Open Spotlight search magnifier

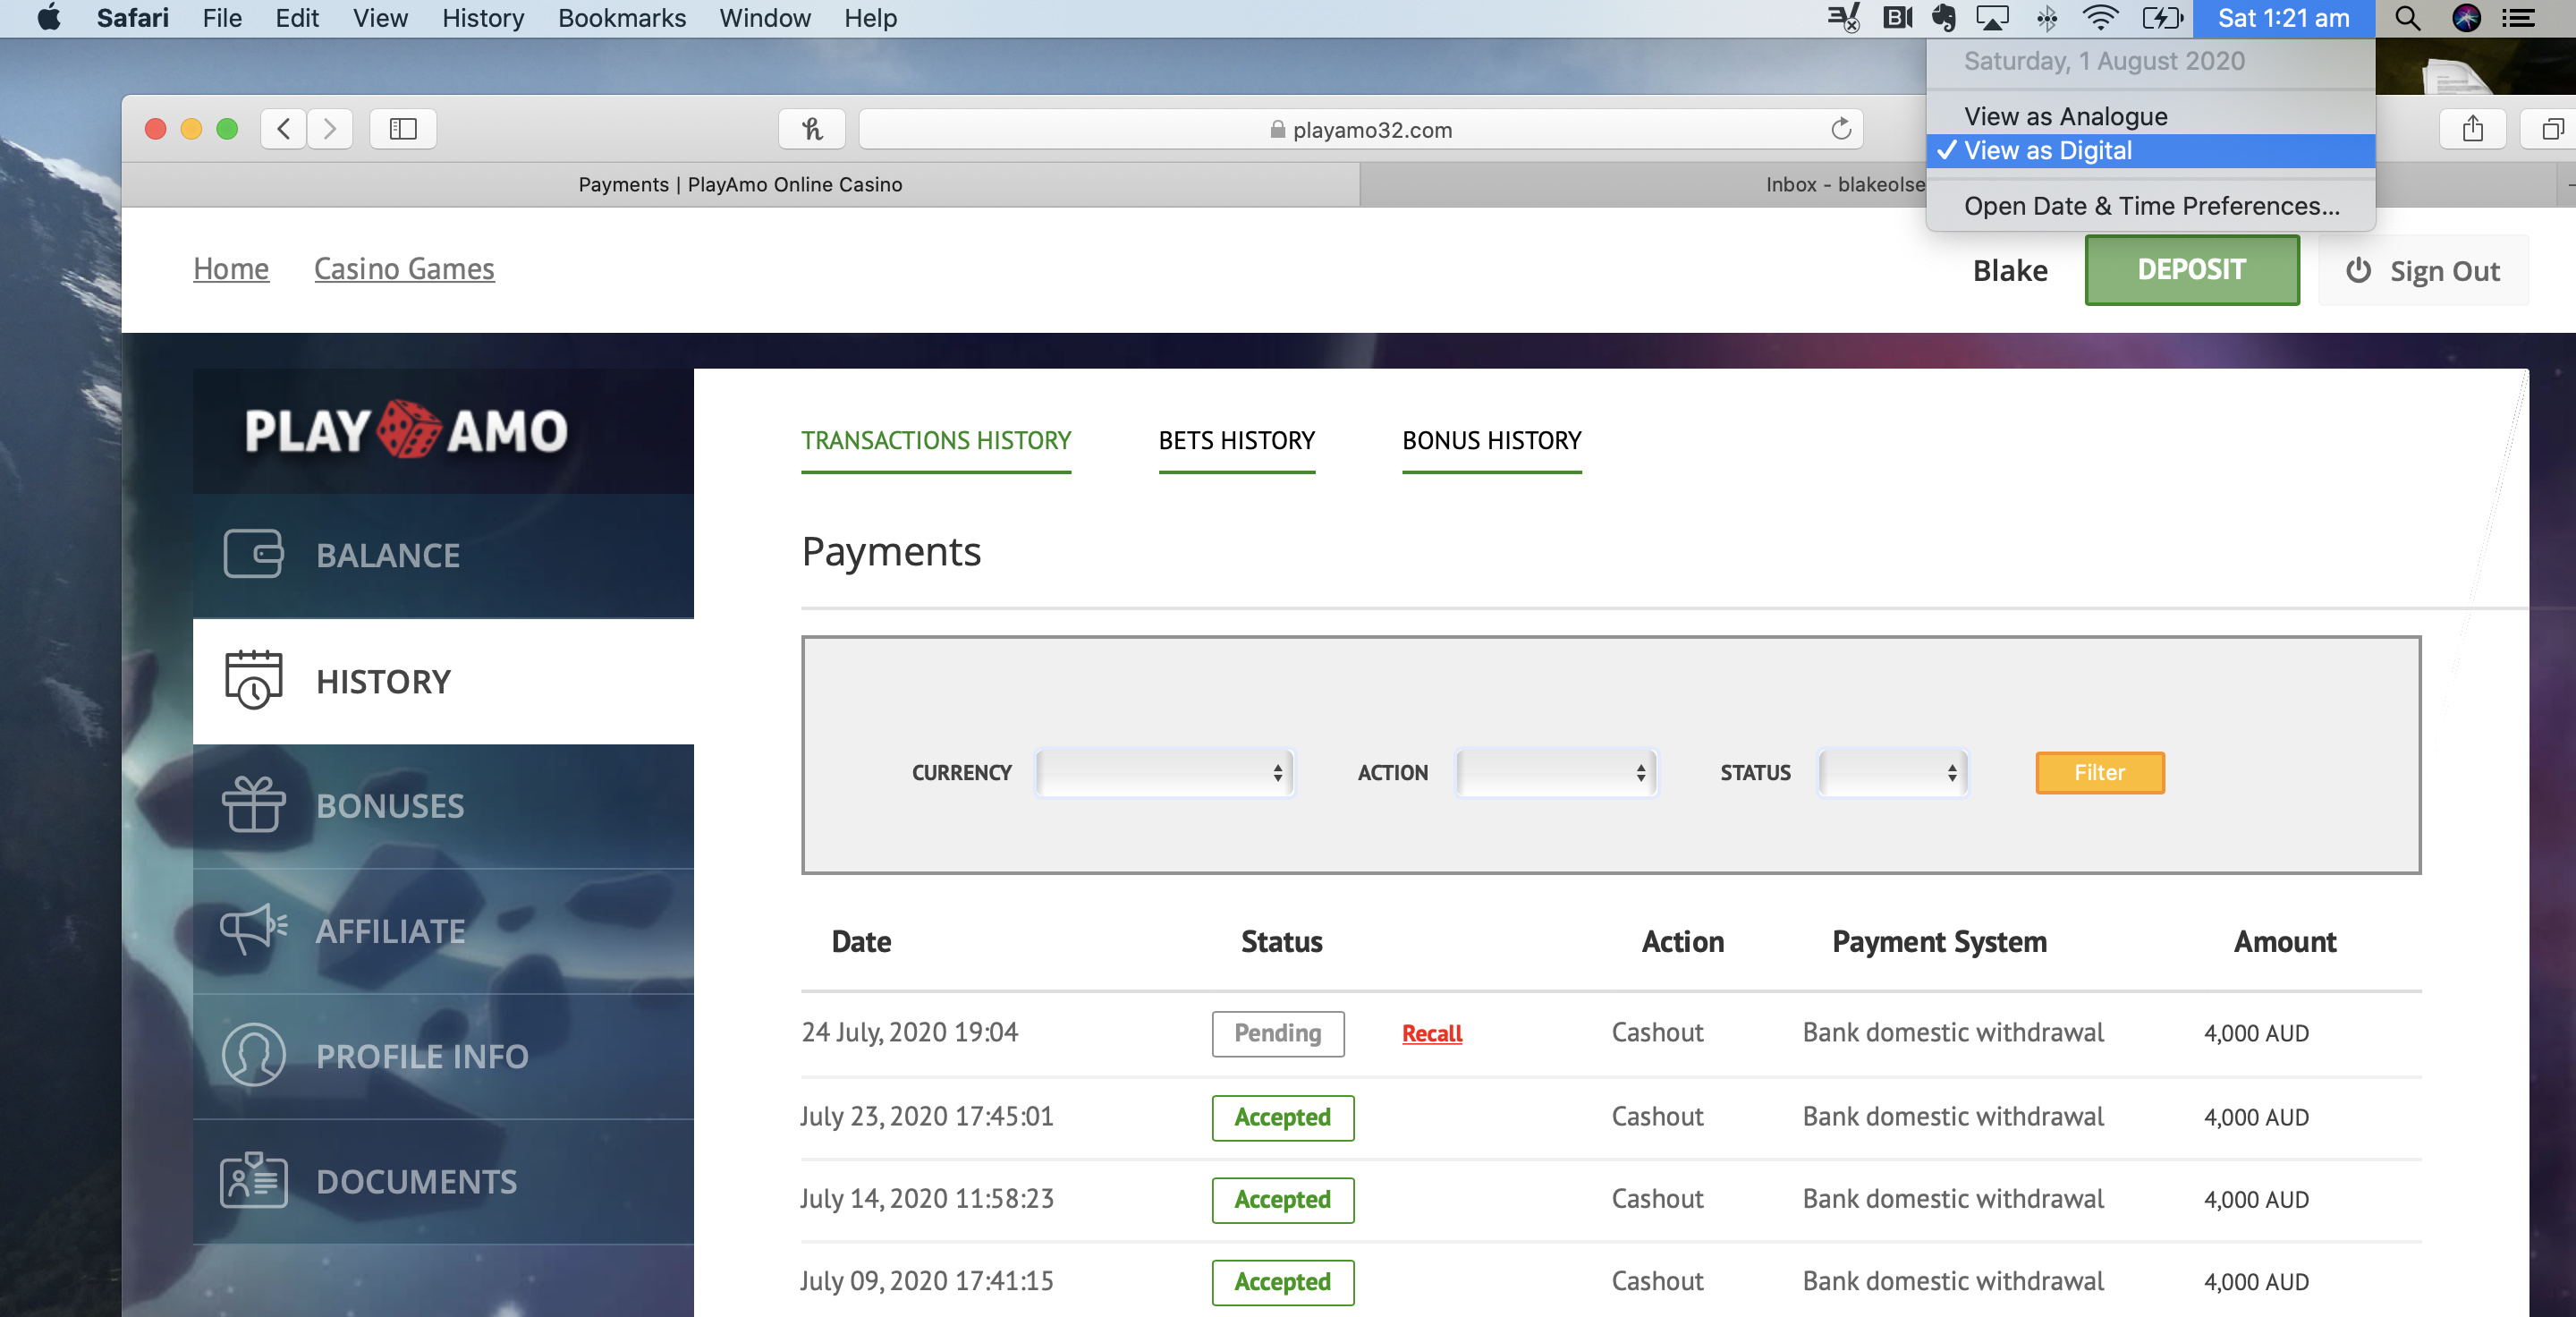pos(2407,18)
